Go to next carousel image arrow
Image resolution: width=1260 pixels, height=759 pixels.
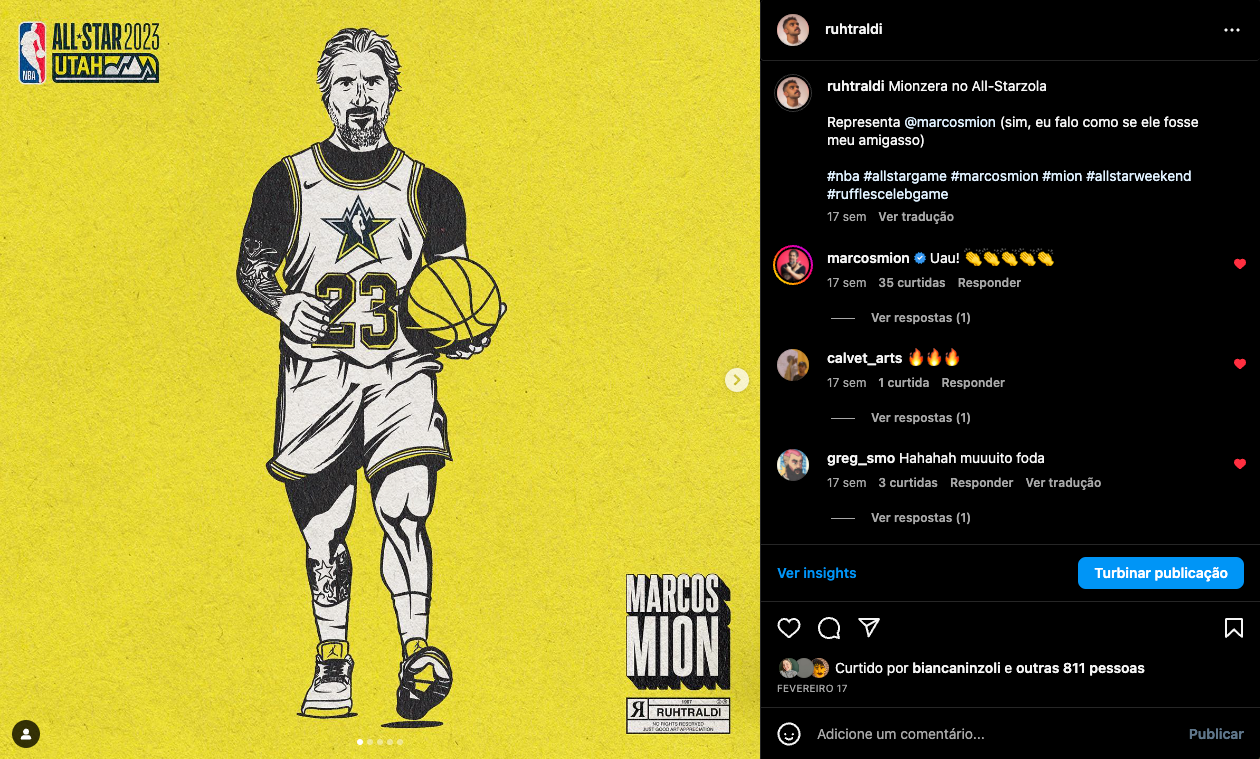tap(737, 380)
